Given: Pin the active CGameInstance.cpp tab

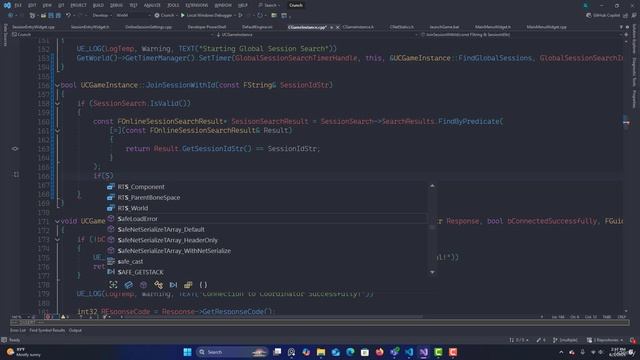Looking at the screenshot, I should 331,27.
